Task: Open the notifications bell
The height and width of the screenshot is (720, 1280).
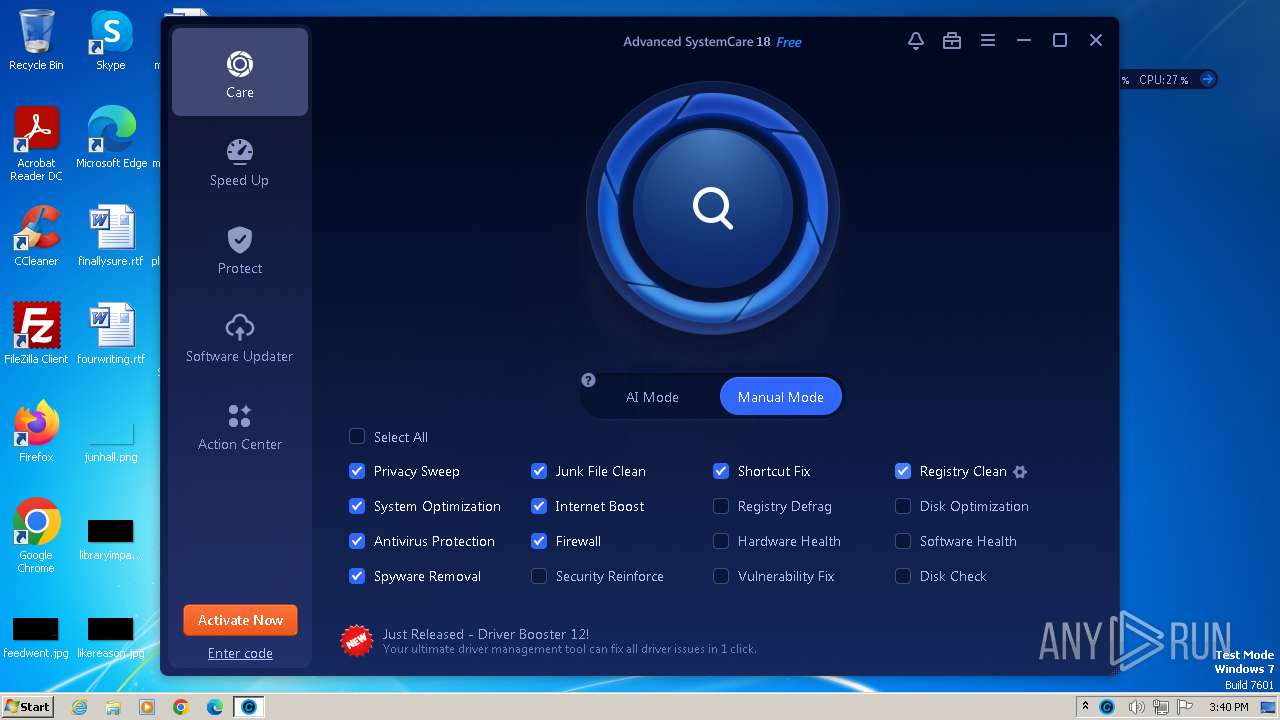Action: coord(915,41)
